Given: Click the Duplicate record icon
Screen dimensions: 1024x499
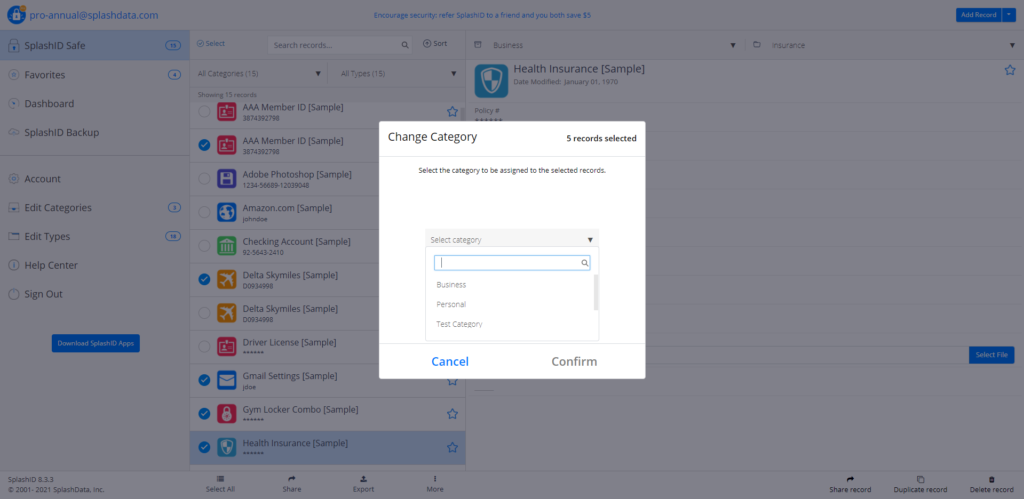Looking at the screenshot, I should pyautogui.click(x=920, y=479).
